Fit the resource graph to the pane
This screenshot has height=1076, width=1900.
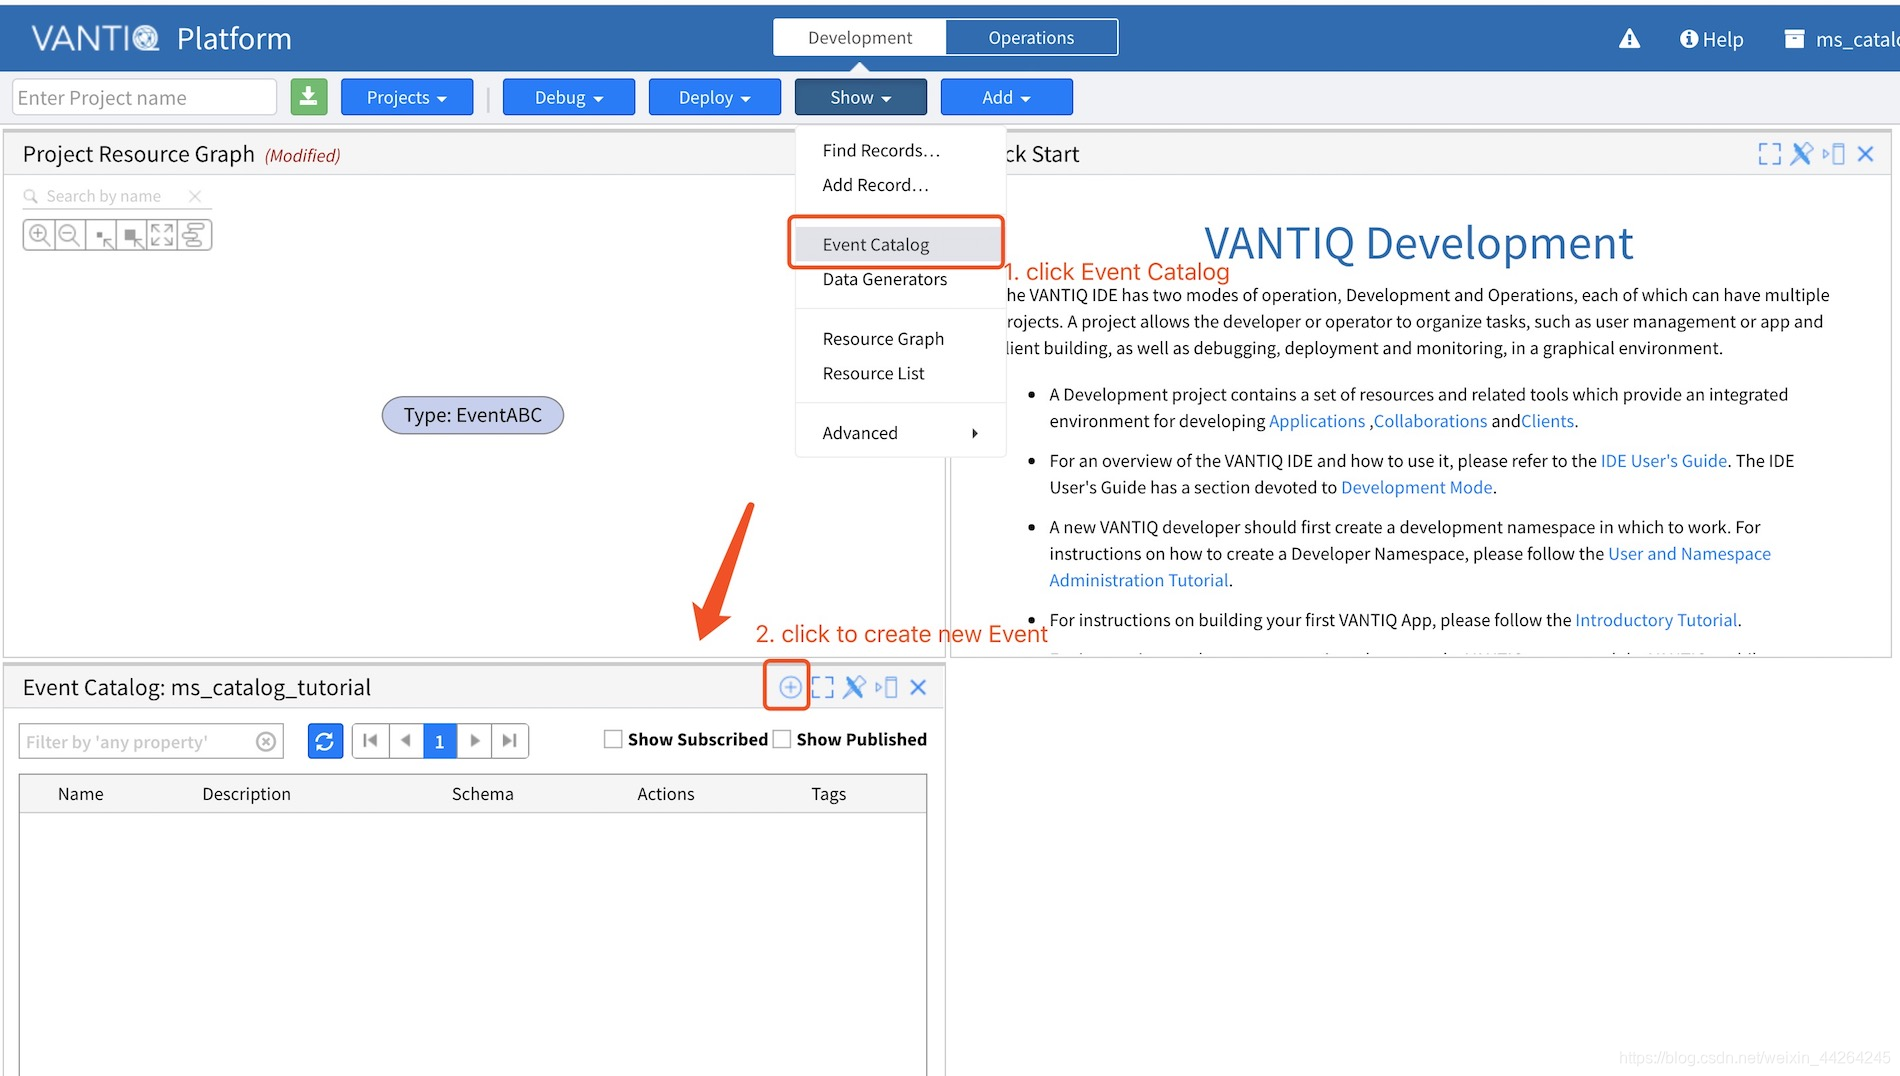(x=162, y=235)
